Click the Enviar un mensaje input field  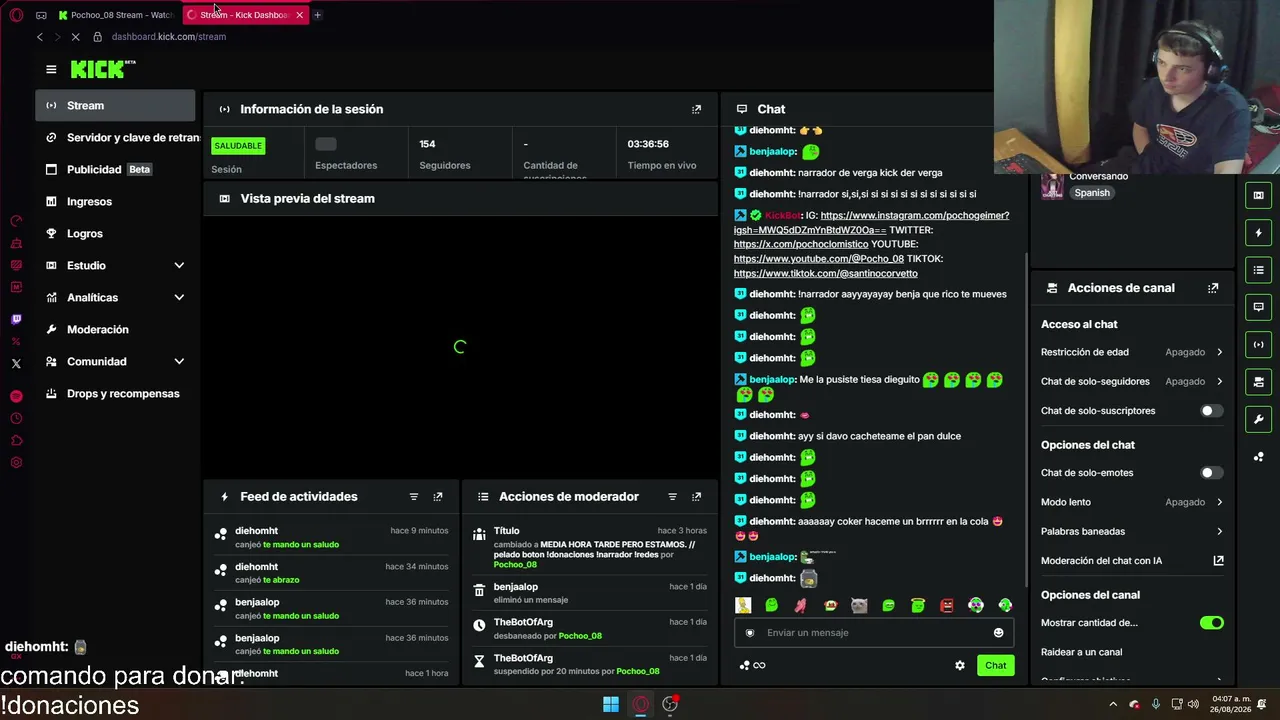coord(873,632)
